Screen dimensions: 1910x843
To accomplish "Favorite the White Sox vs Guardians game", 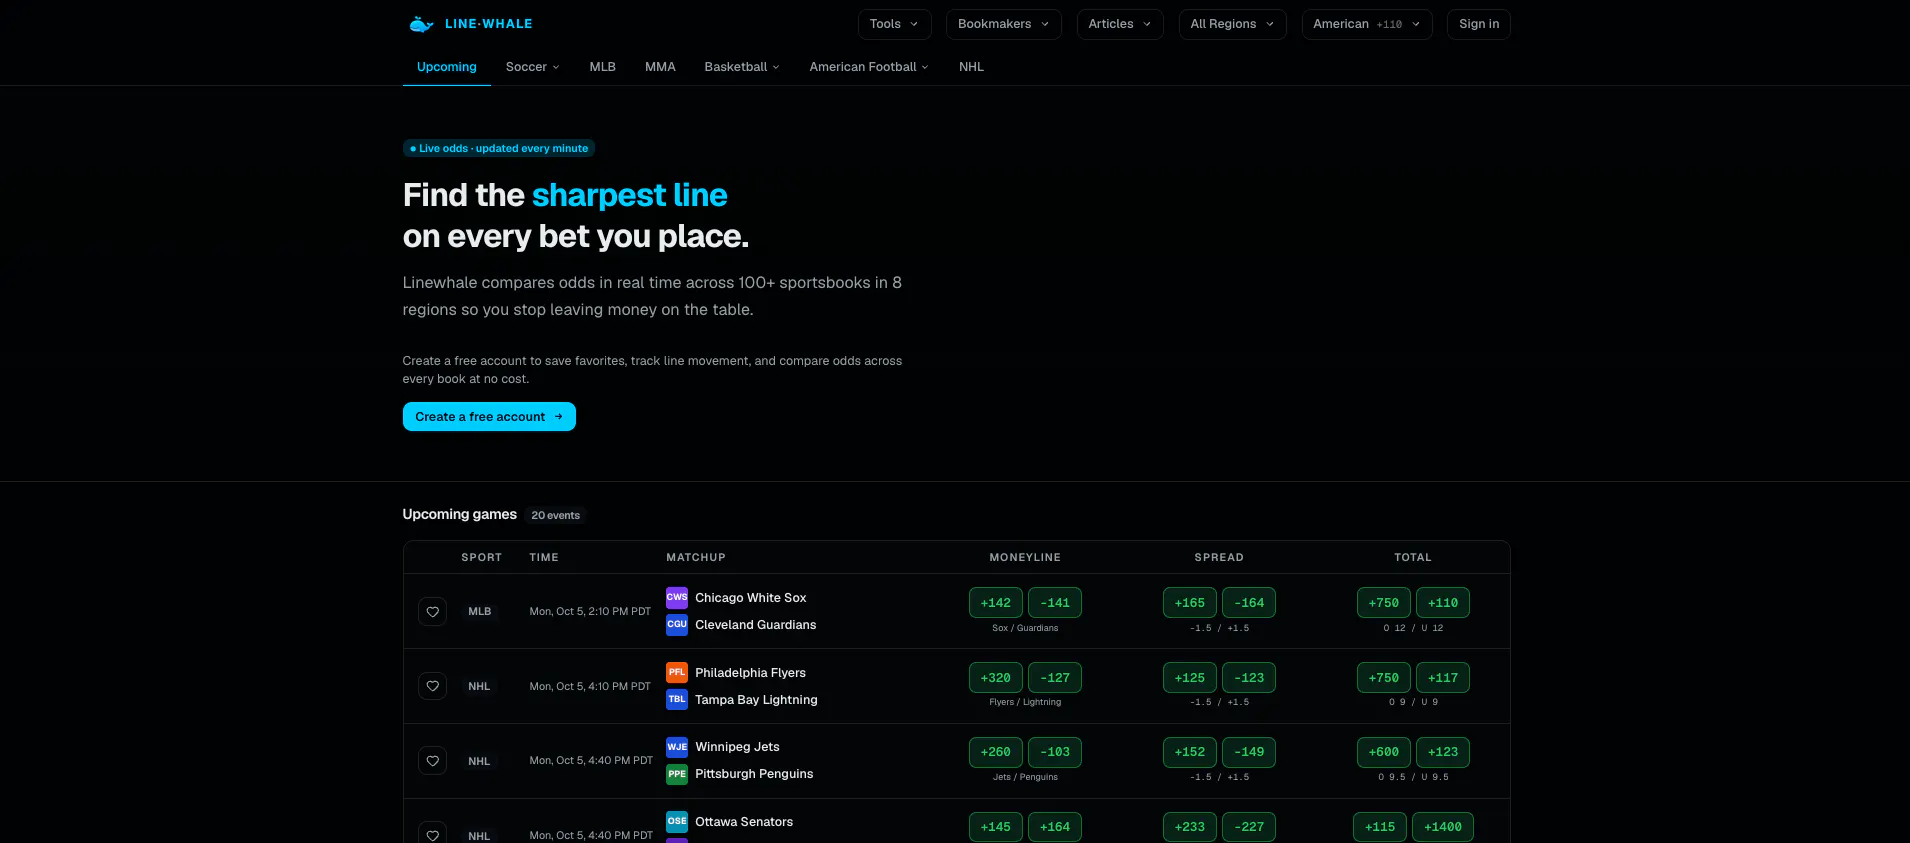I will 432,611.
